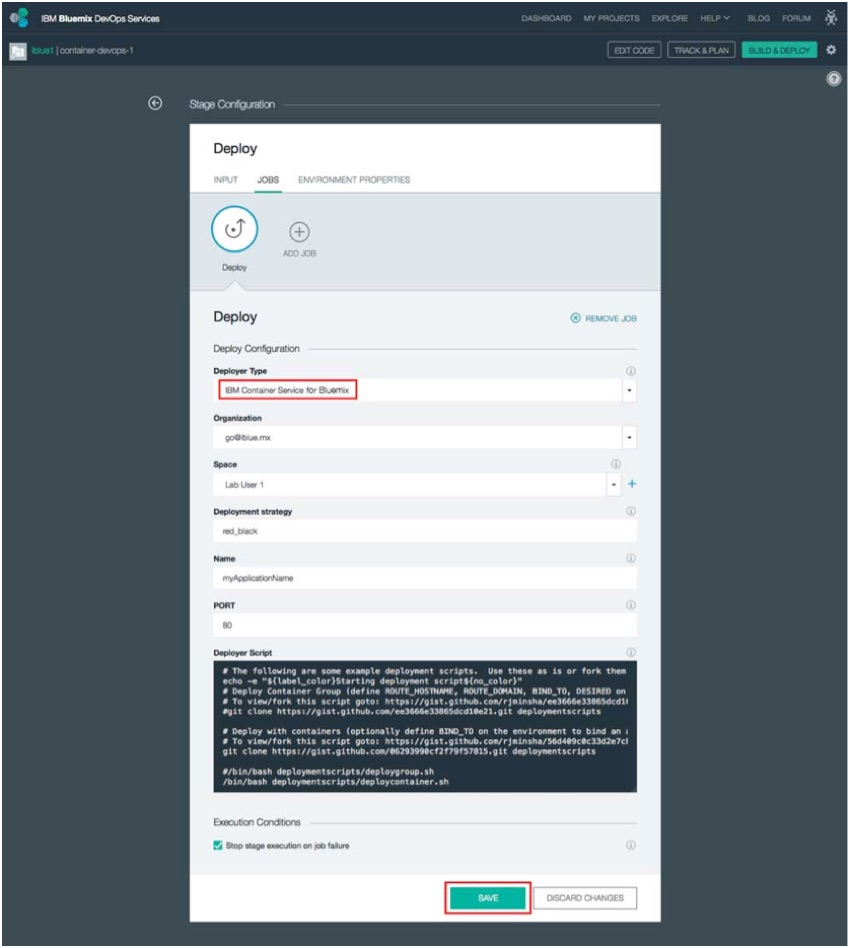Click the Name input field
The image size is (850, 948).
coord(424,578)
